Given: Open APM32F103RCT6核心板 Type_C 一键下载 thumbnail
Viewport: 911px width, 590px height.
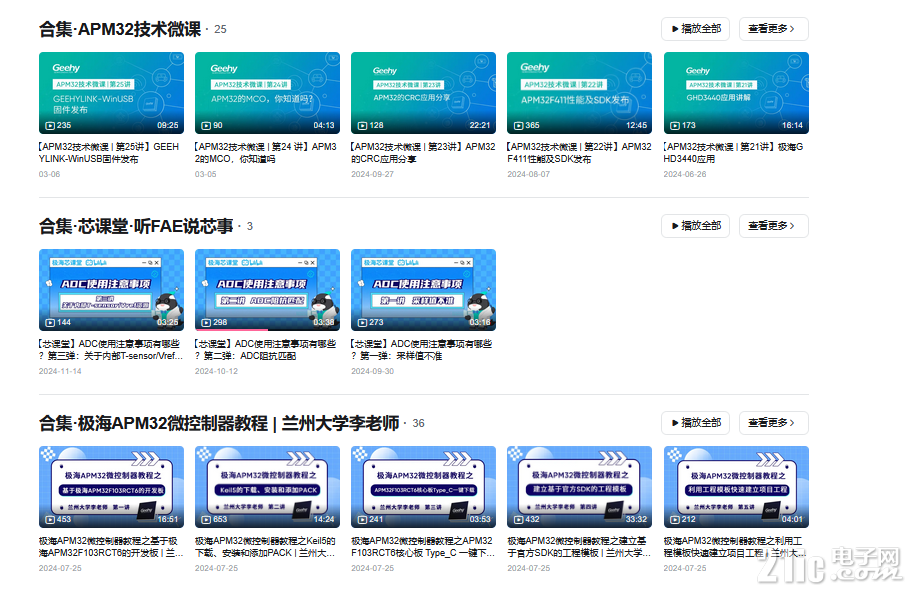Looking at the screenshot, I should 424,487.
